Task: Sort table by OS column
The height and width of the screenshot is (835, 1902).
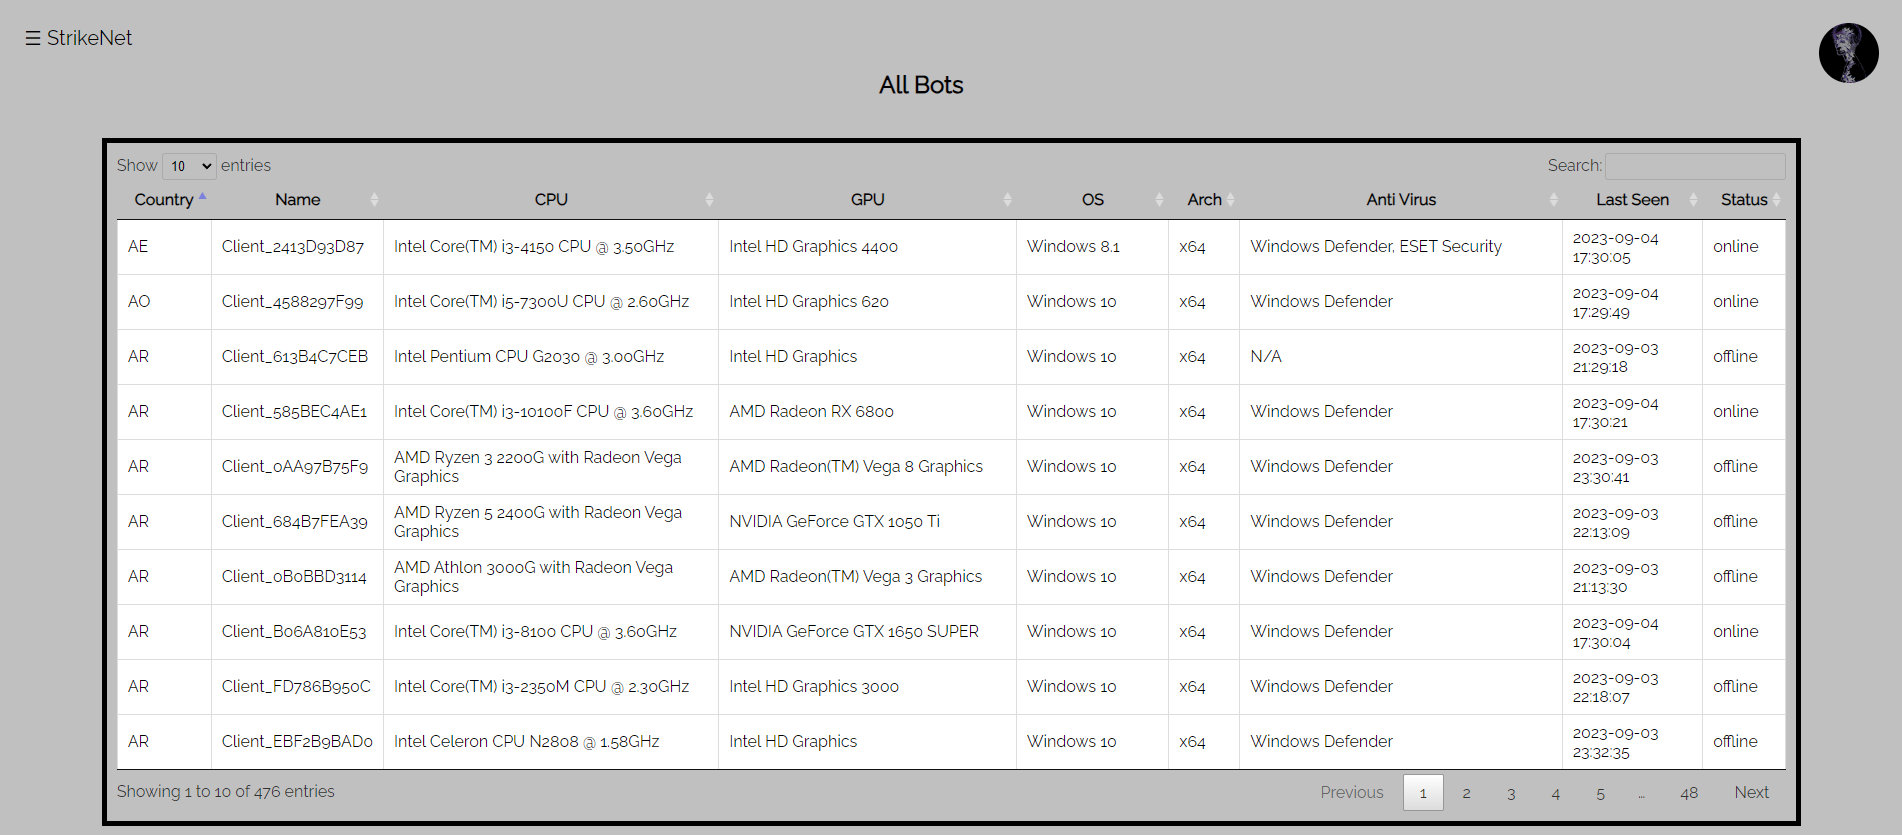Action: click(1092, 200)
